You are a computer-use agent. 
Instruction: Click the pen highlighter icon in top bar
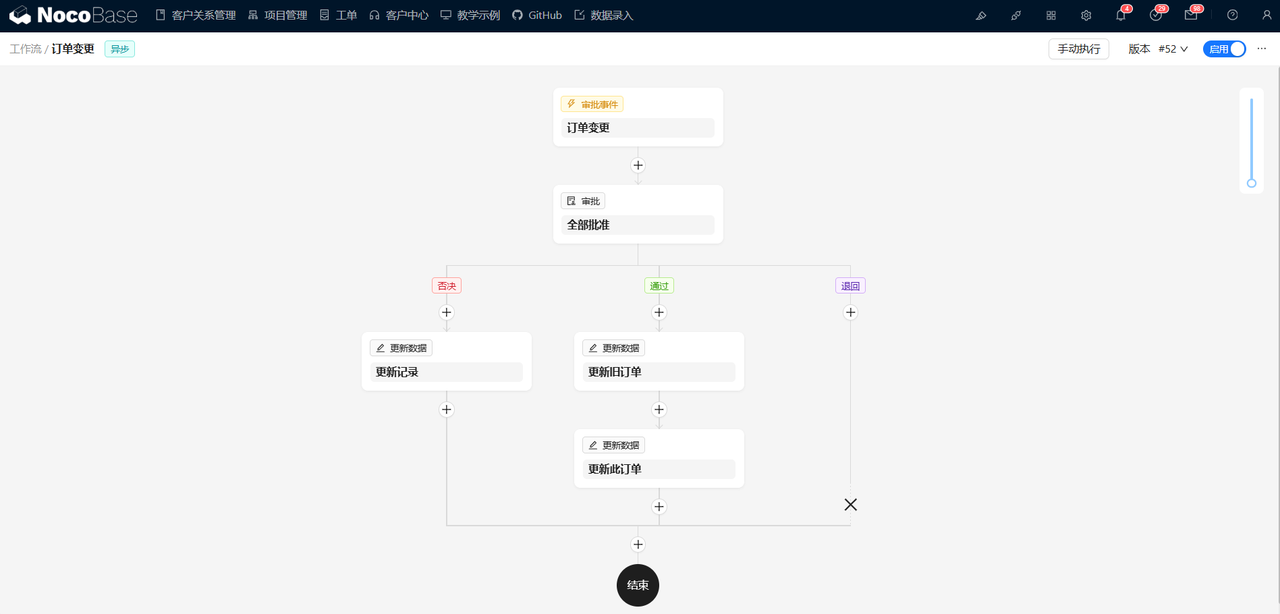point(980,15)
